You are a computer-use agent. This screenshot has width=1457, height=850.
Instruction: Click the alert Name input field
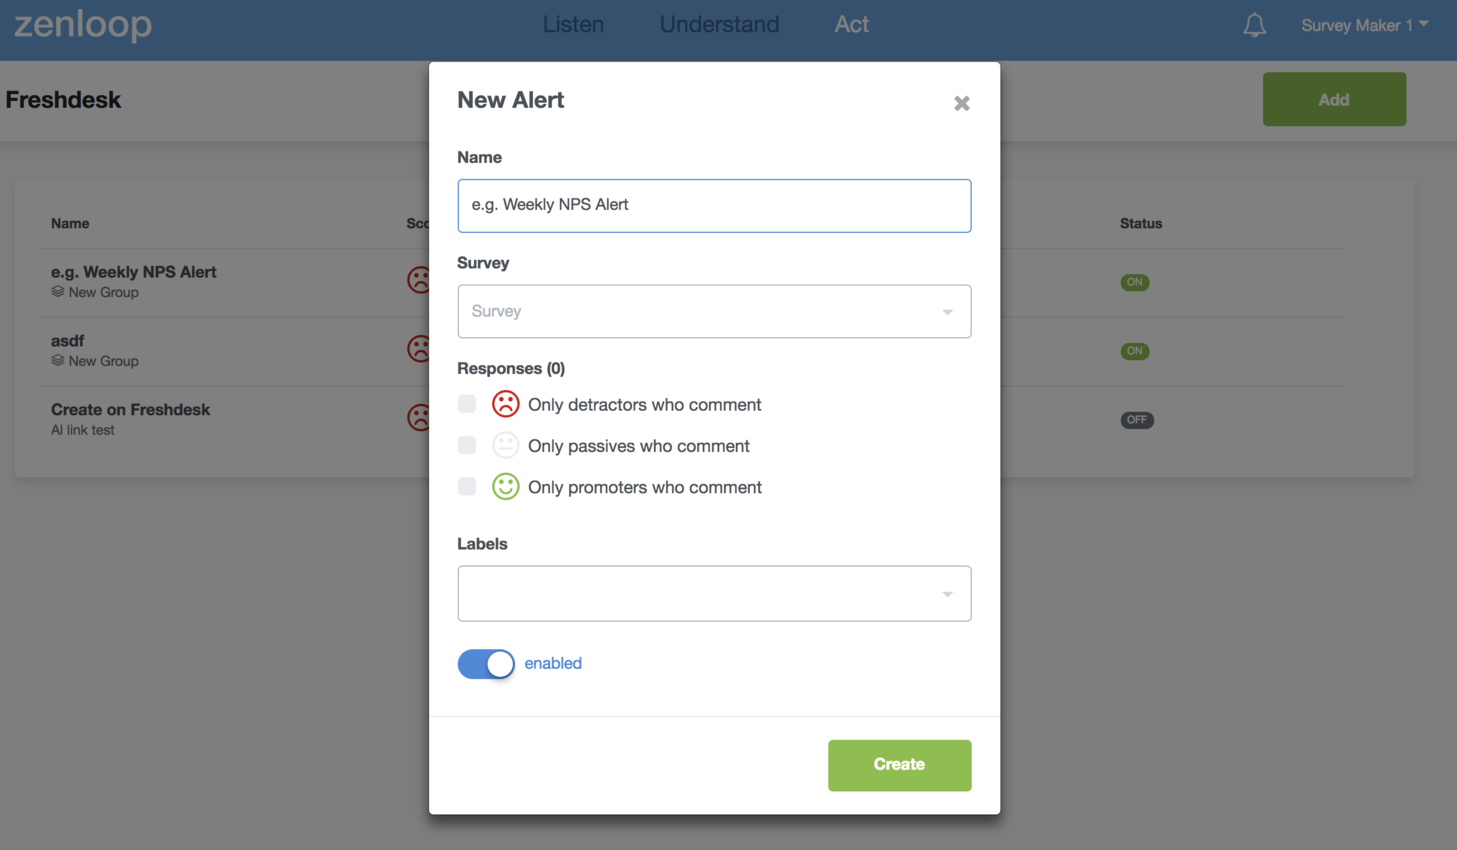click(x=714, y=205)
